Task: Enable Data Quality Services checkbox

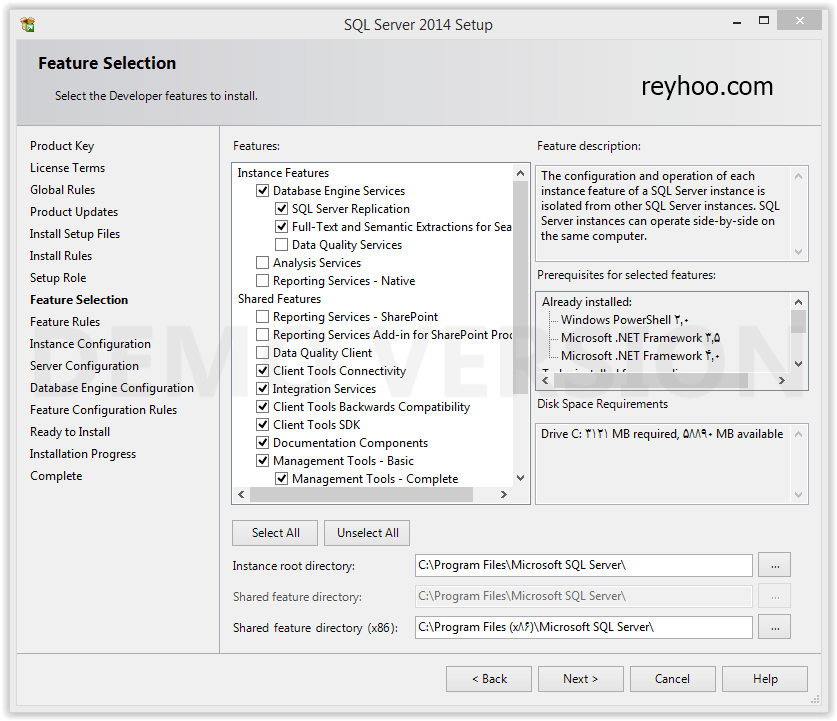Action: [281, 245]
